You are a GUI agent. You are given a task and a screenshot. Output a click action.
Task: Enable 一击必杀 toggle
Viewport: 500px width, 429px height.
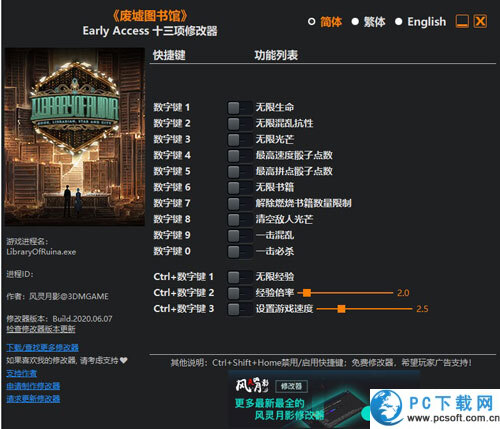[x=239, y=251]
